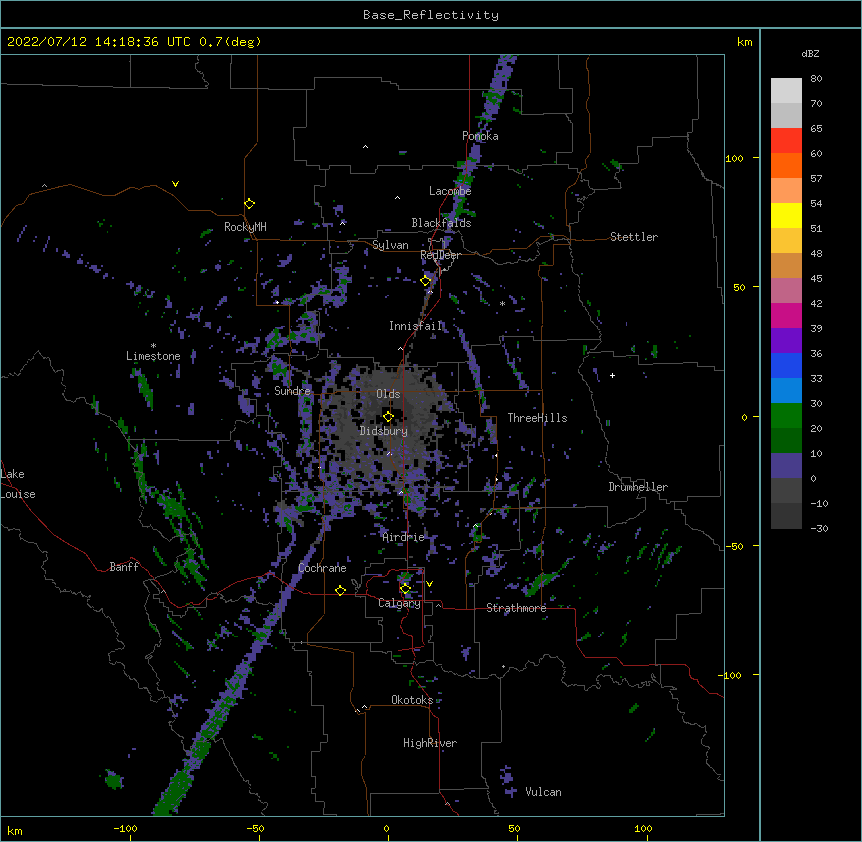This screenshot has height=842, width=862.
Task: Click the yellow v marker northeast of Calgary
Action: [429, 584]
